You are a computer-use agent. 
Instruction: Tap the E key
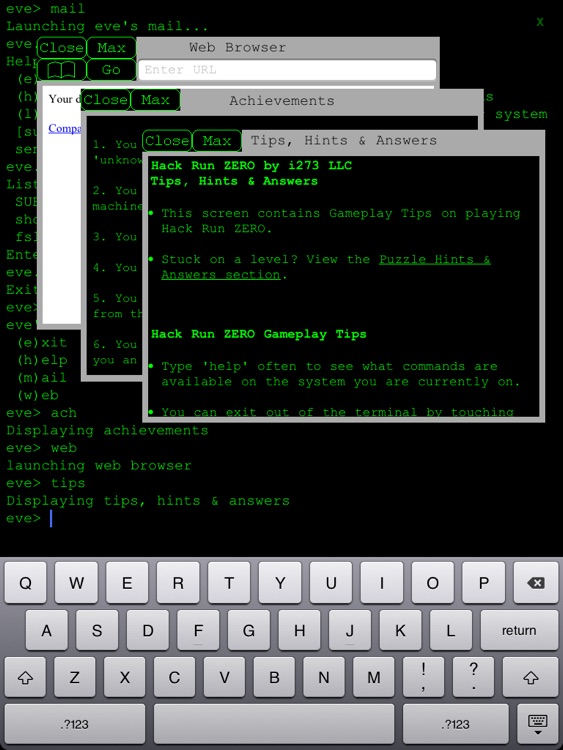(x=127, y=583)
